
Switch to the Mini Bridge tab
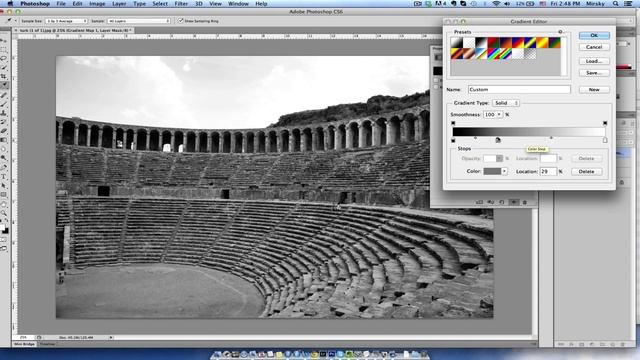coord(24,344)
